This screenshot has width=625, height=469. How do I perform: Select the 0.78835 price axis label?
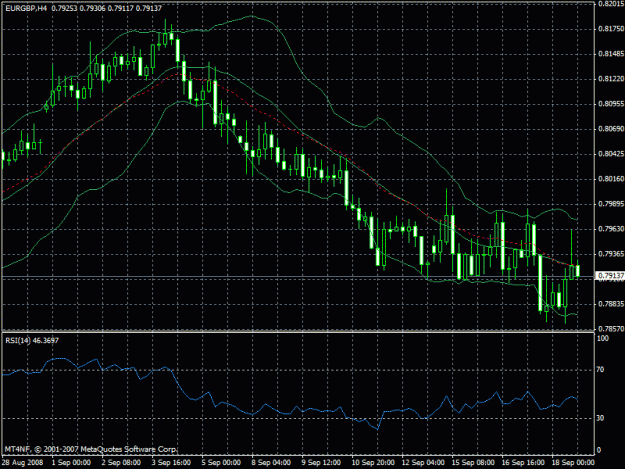(x=611, y=304)
